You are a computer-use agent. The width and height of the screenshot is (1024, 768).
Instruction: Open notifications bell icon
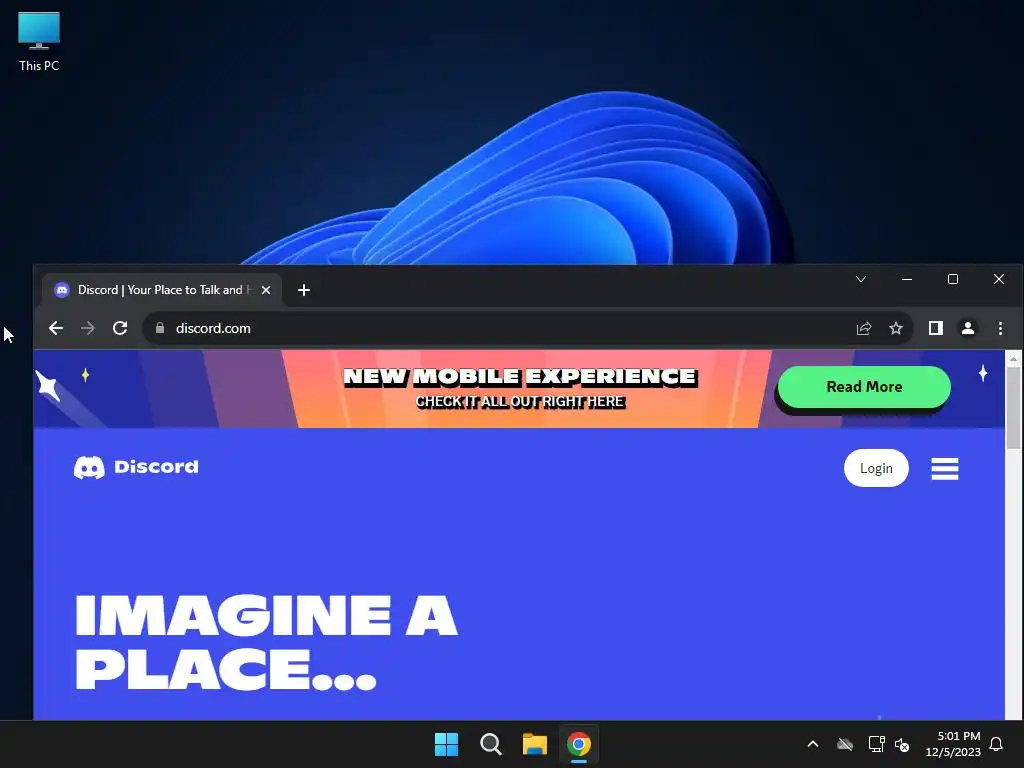(996, 744)
